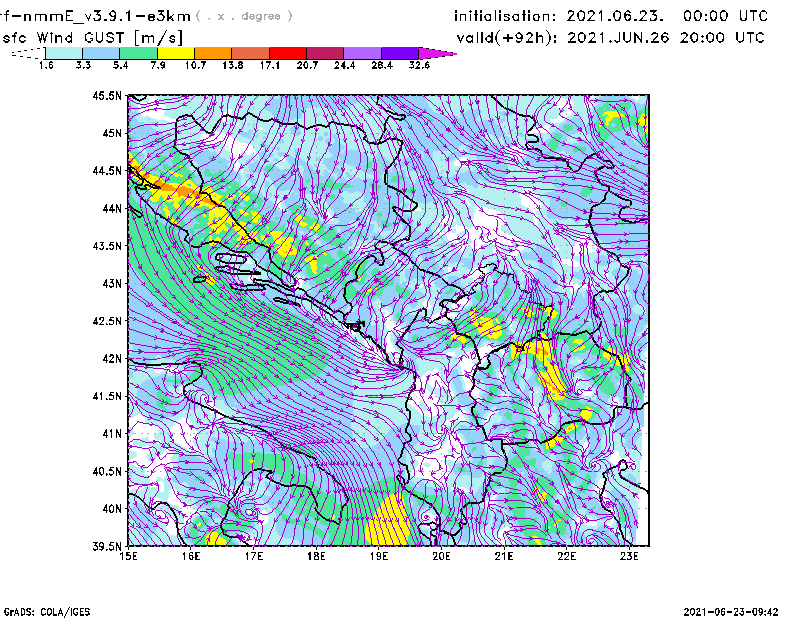Click the 18E longitude label
The image size is (800, 618).
click(316, 556)
